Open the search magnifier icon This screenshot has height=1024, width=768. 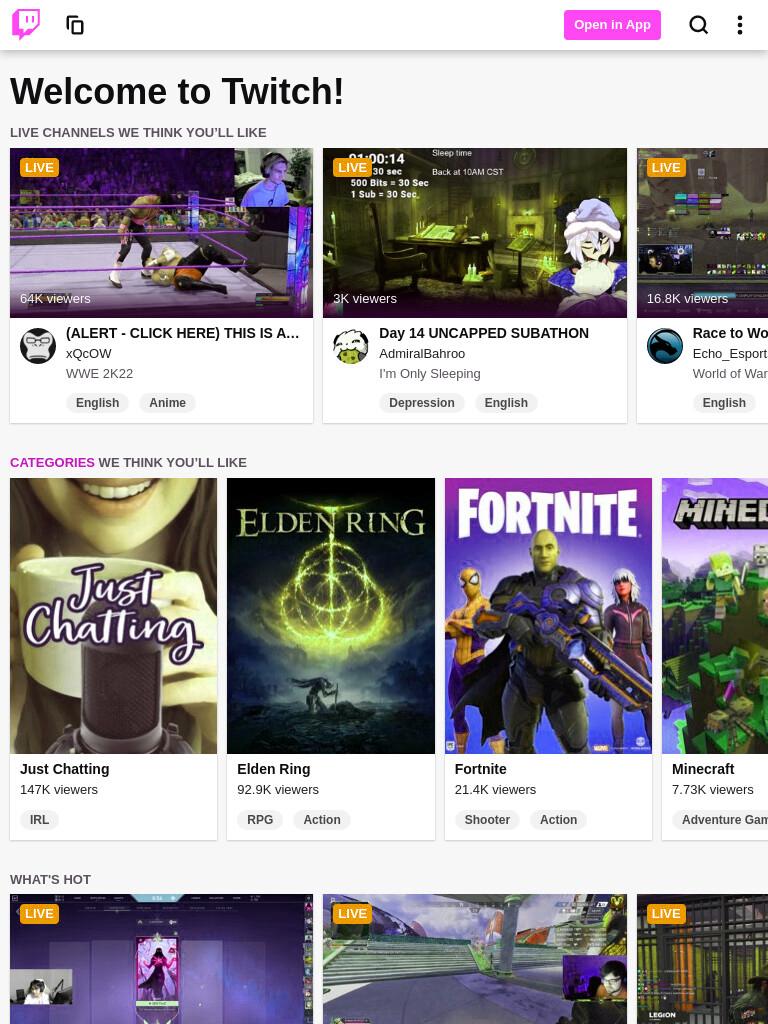tap(698, 25)
